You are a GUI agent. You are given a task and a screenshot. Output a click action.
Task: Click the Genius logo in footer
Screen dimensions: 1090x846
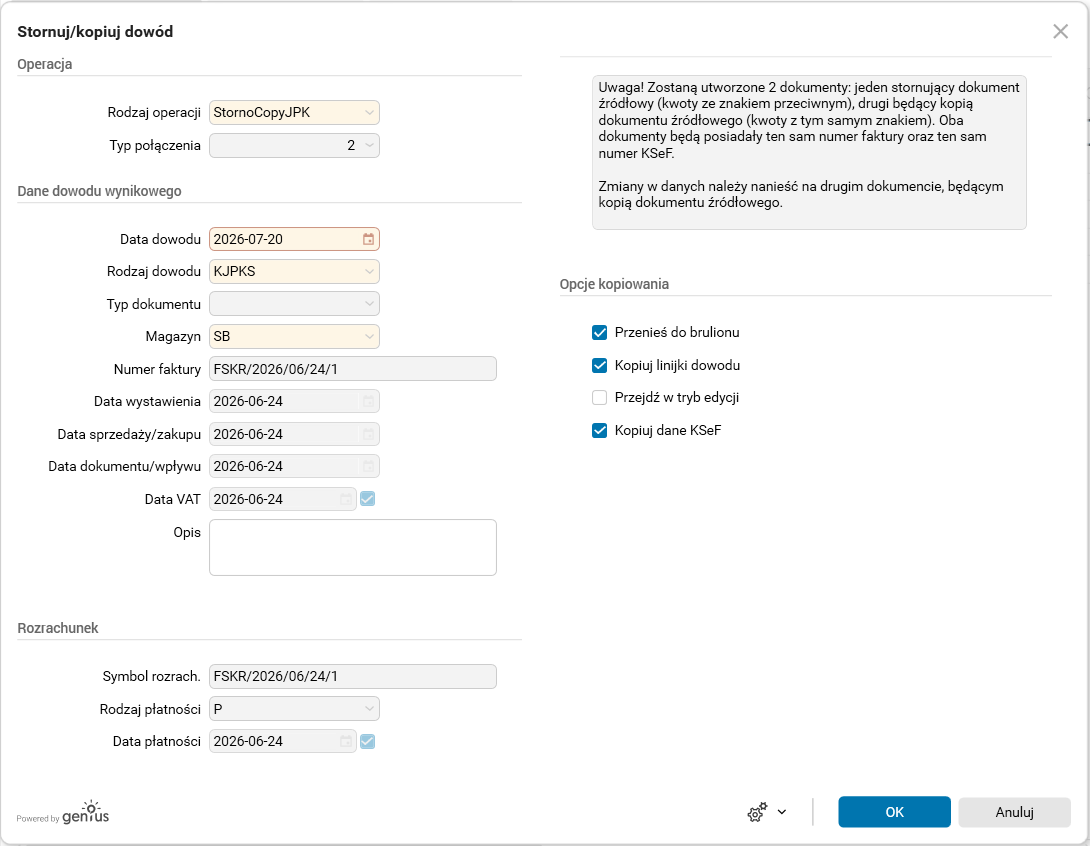[x=63, y=813]
